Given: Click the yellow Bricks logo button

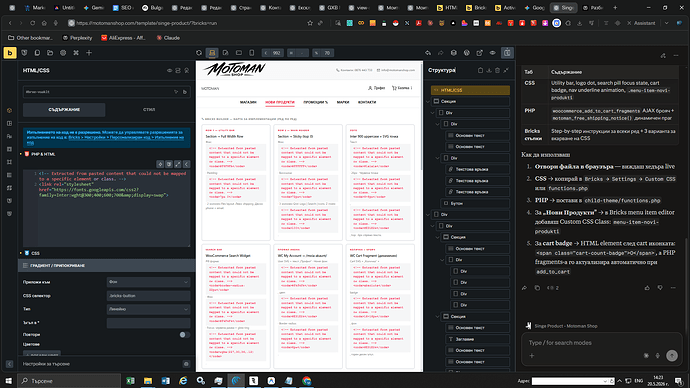Looking at the screenshot, I should pos(10,53).
